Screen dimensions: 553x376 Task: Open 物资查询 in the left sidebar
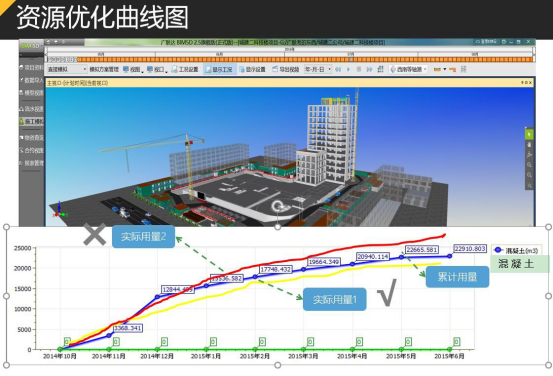[32, 138]
